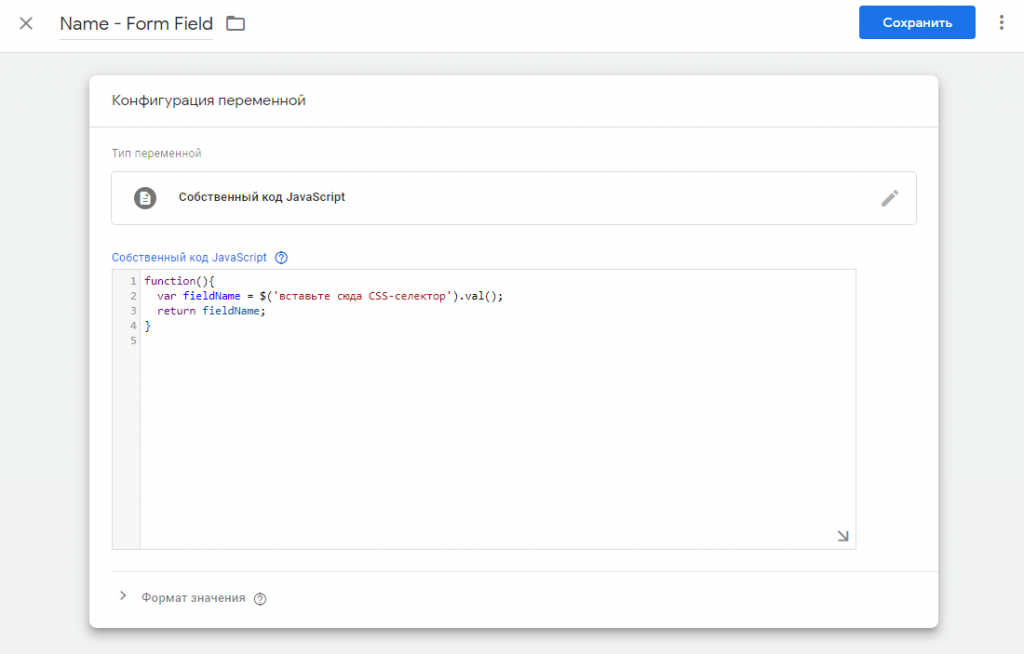The width and height of the screenshot is (1024, 654).
Task: Click help icon next to Формат значения
Action: click(260, 599)
